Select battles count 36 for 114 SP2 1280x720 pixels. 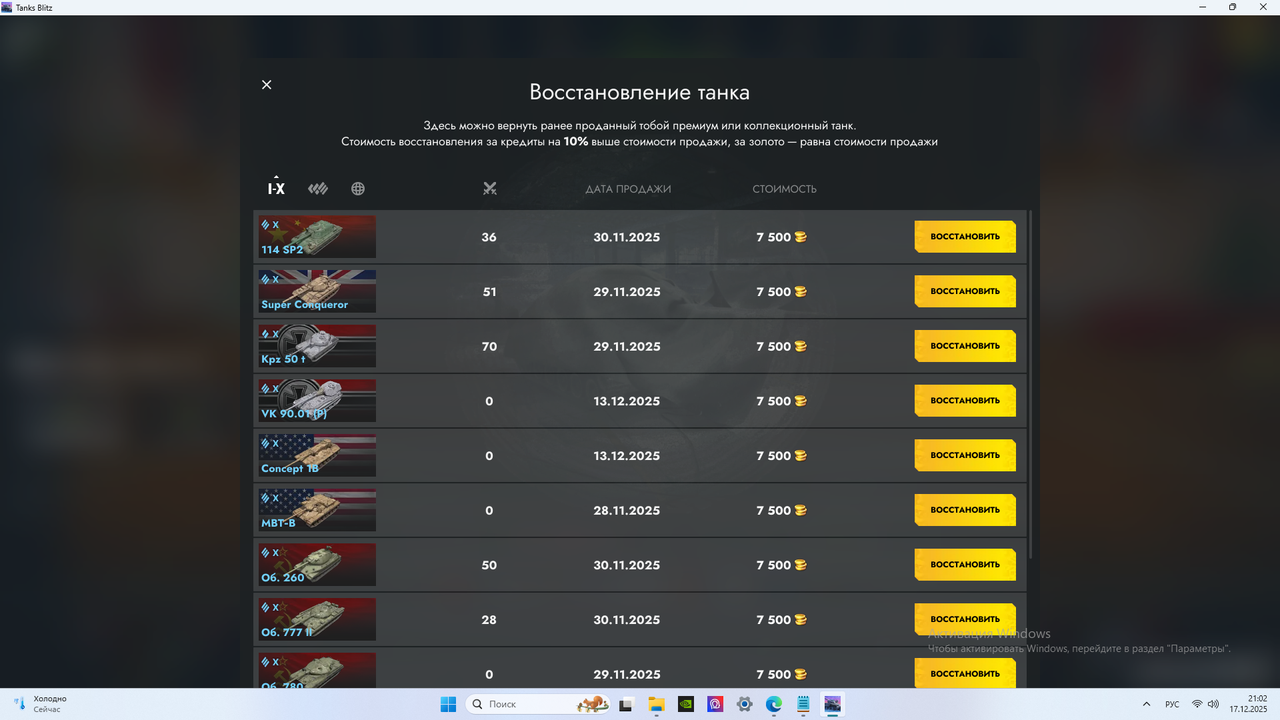489,238
